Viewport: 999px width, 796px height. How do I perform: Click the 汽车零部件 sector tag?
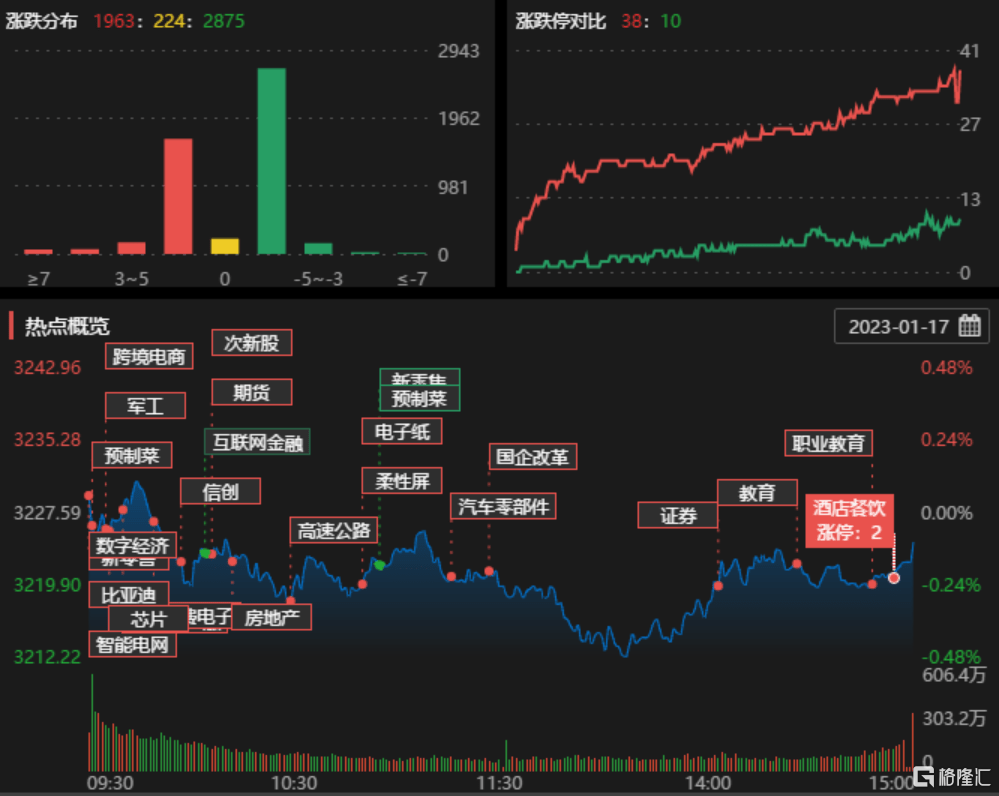pyautogui.click(x=502, y=507)
